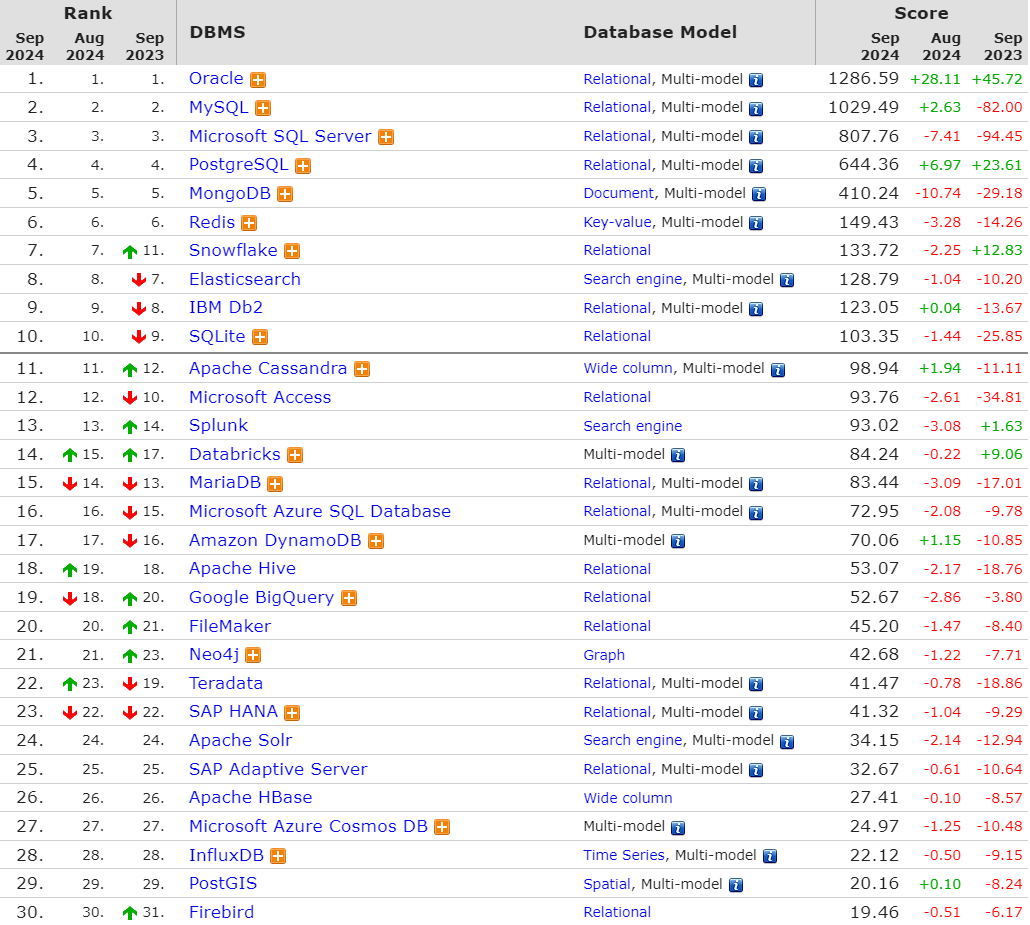Click the orange plus icon after Neo4j

pyautogui.click(x=253, y=656)
